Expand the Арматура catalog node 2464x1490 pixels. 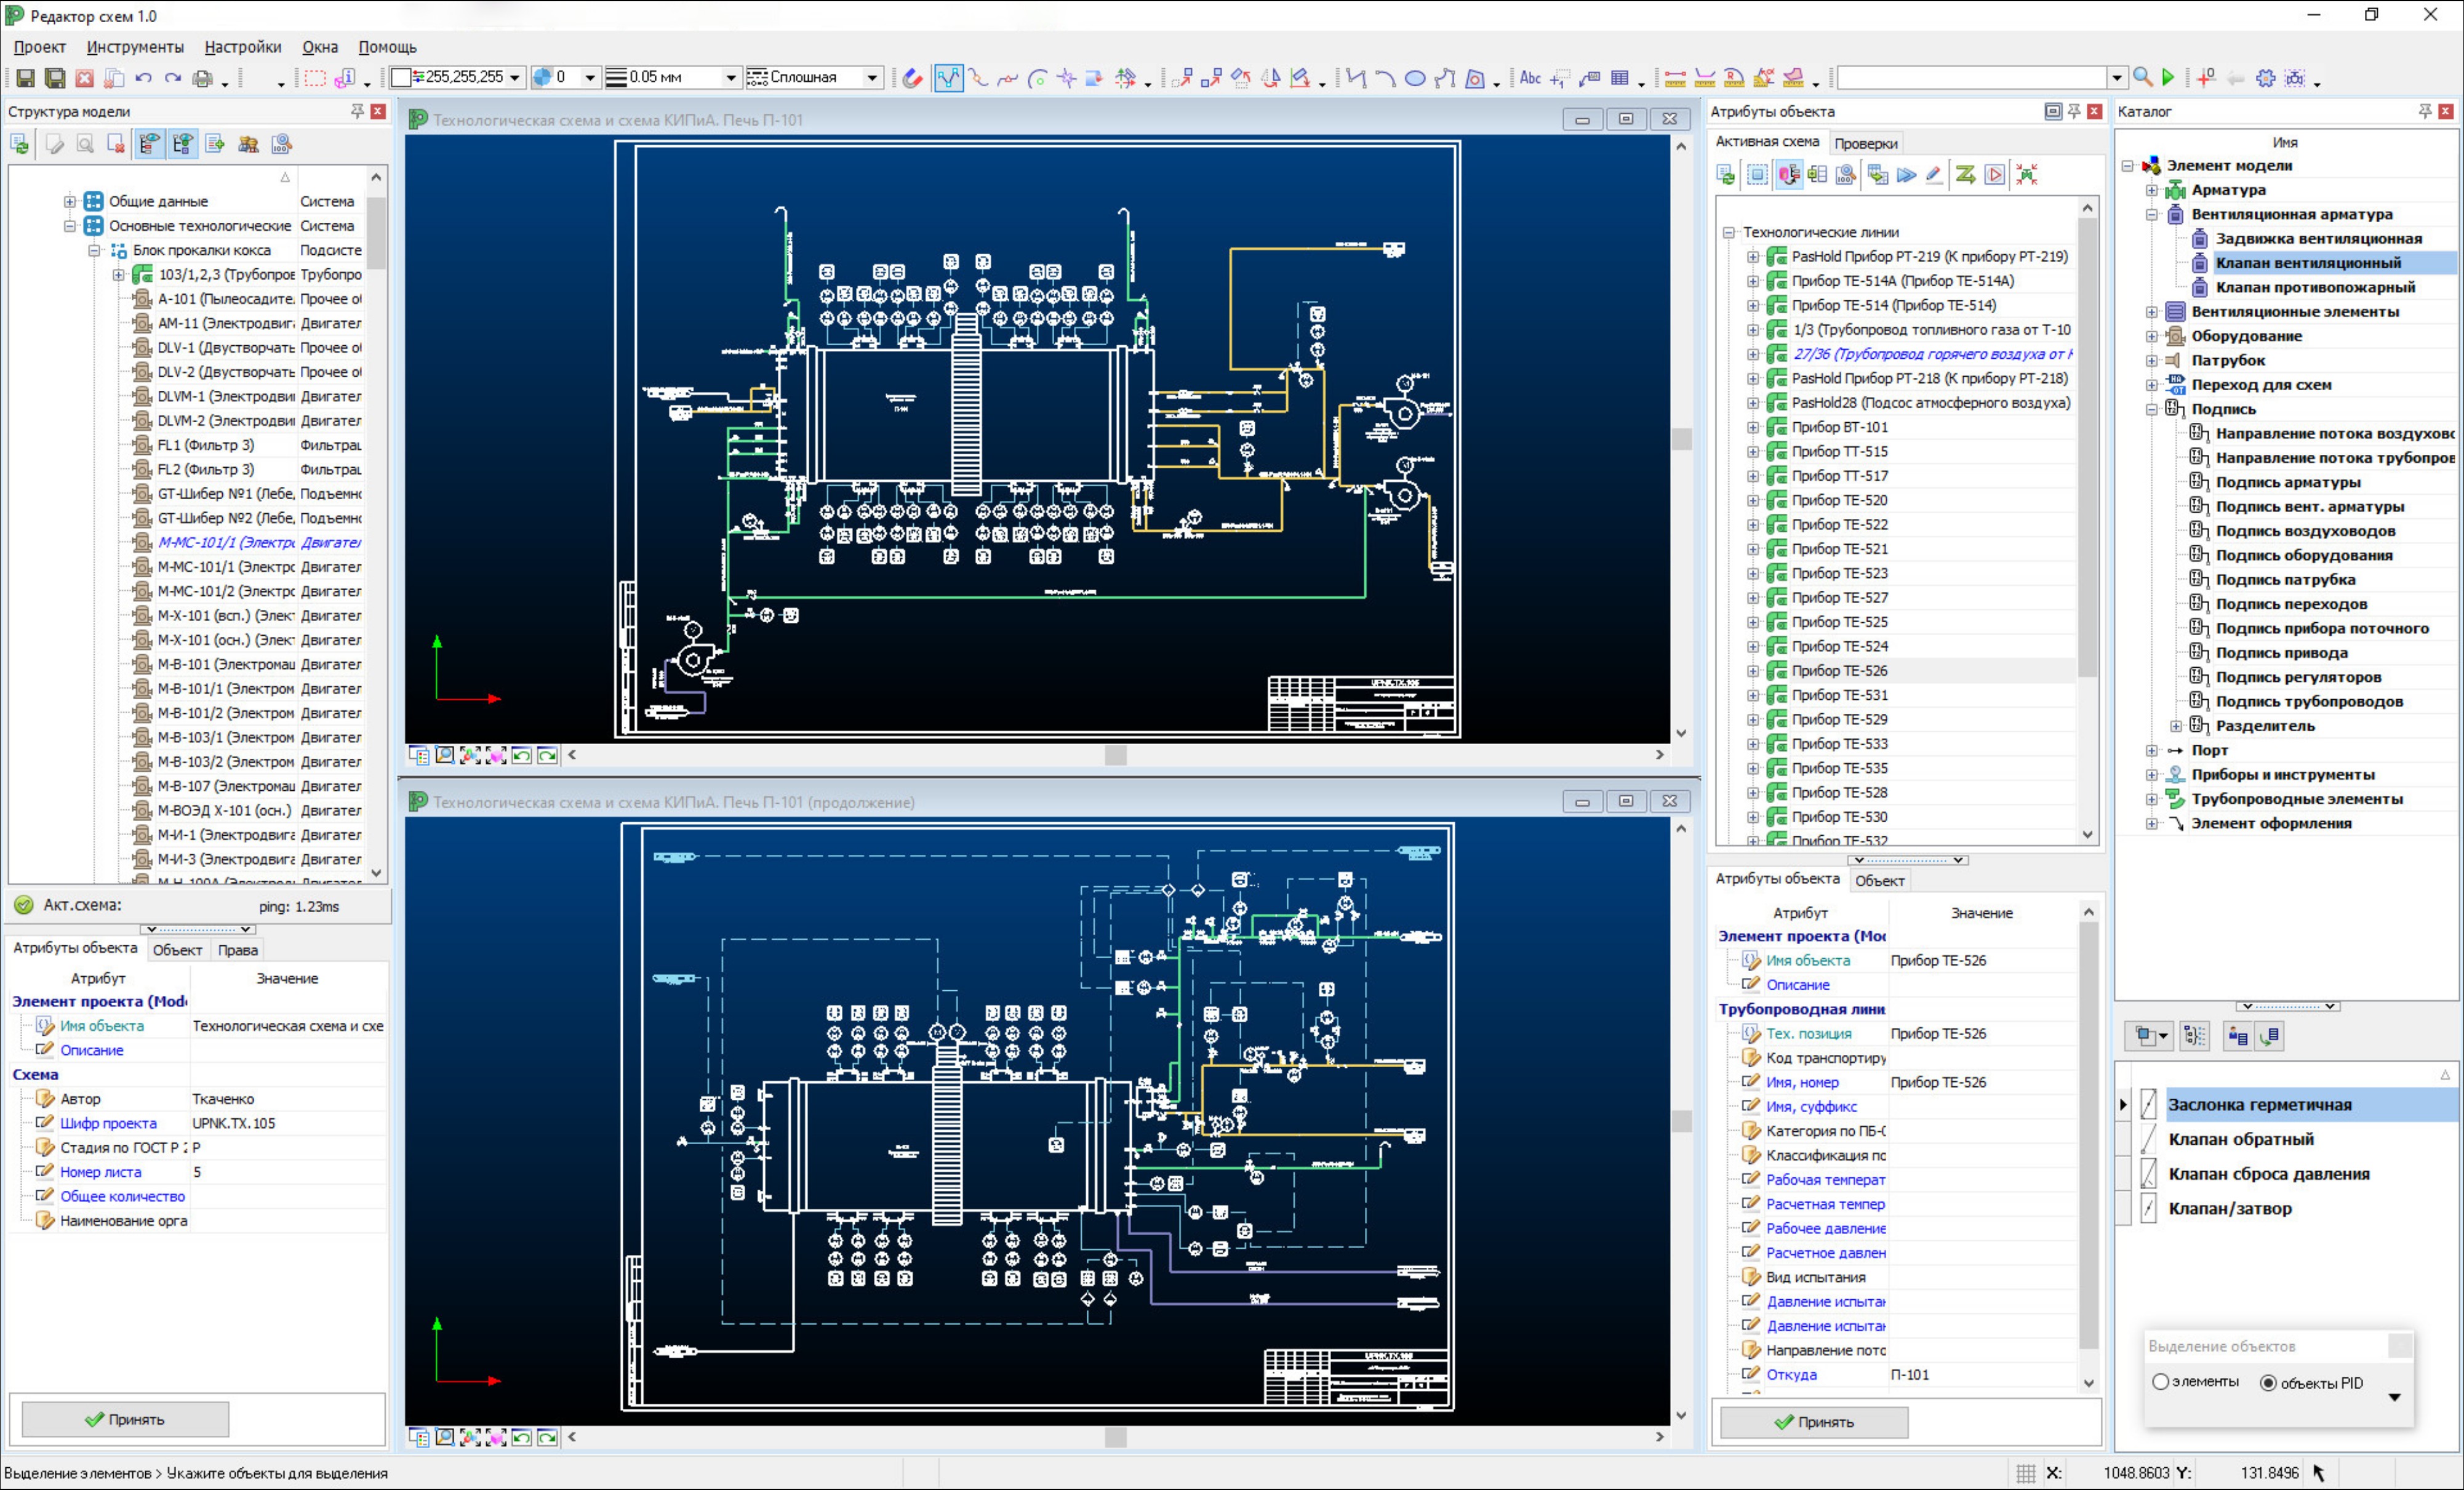pos(2152,190)
